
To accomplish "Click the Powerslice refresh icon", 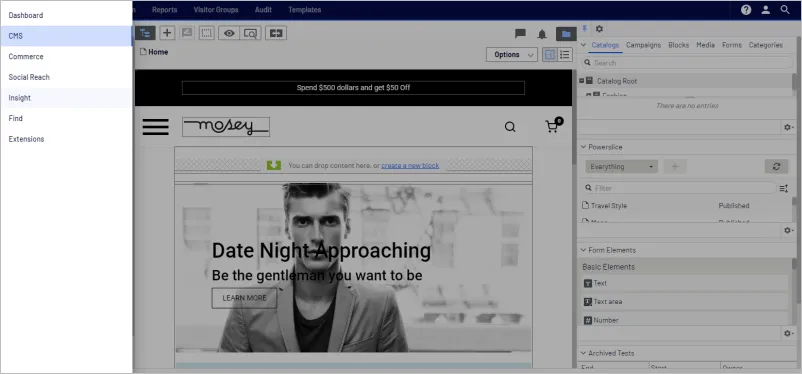I will point(776,166).
